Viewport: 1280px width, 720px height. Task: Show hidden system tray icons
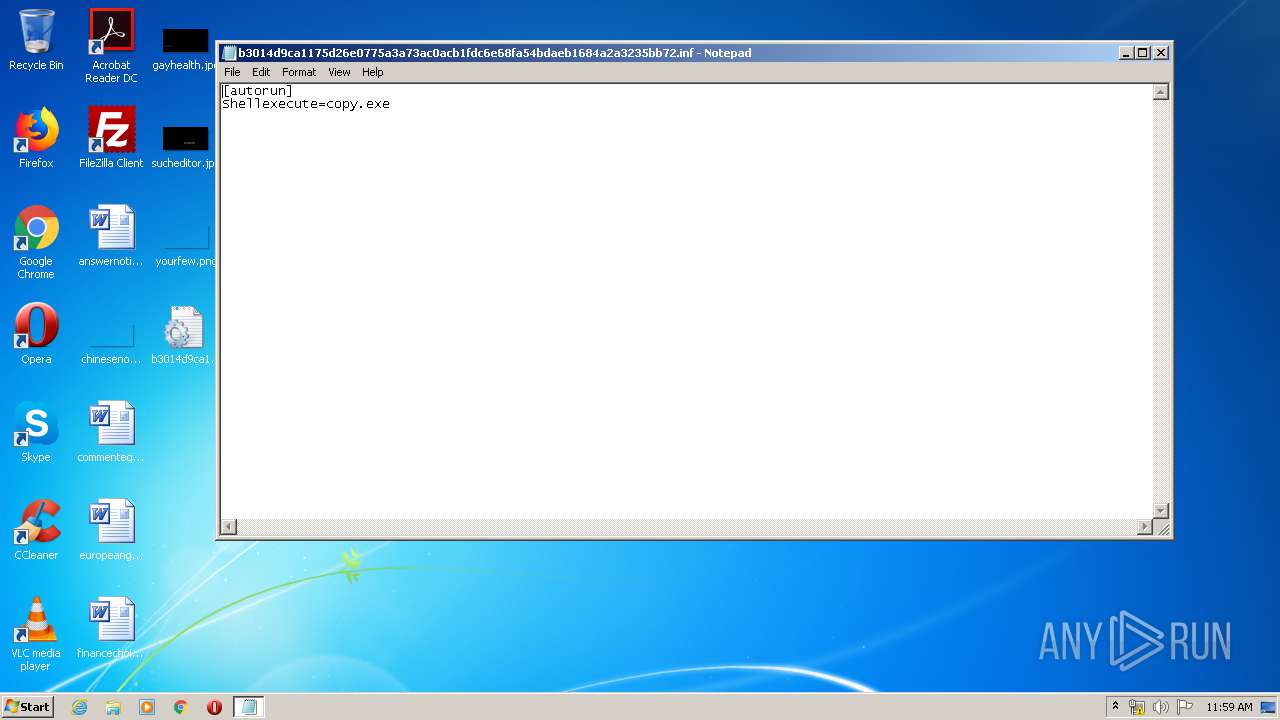(1116, 707)
